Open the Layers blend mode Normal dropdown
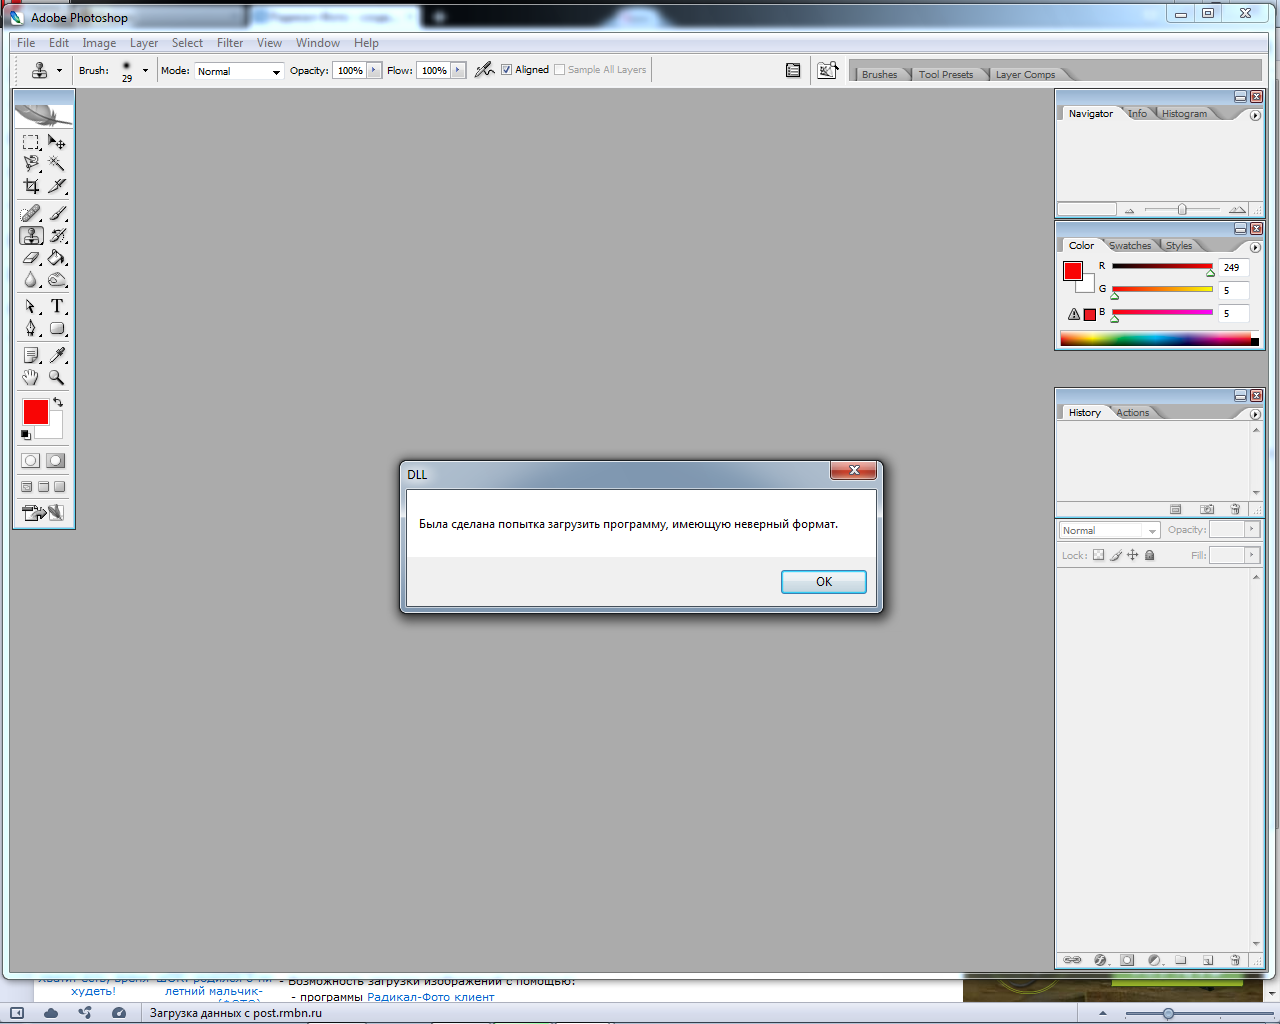The width and height of the screenshot is (1280, 1024). [x=1109, y=530]
